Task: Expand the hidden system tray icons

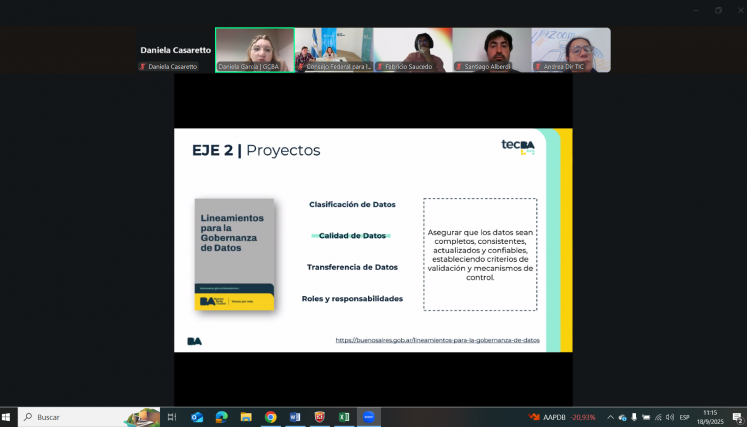Action: point(610,417)
